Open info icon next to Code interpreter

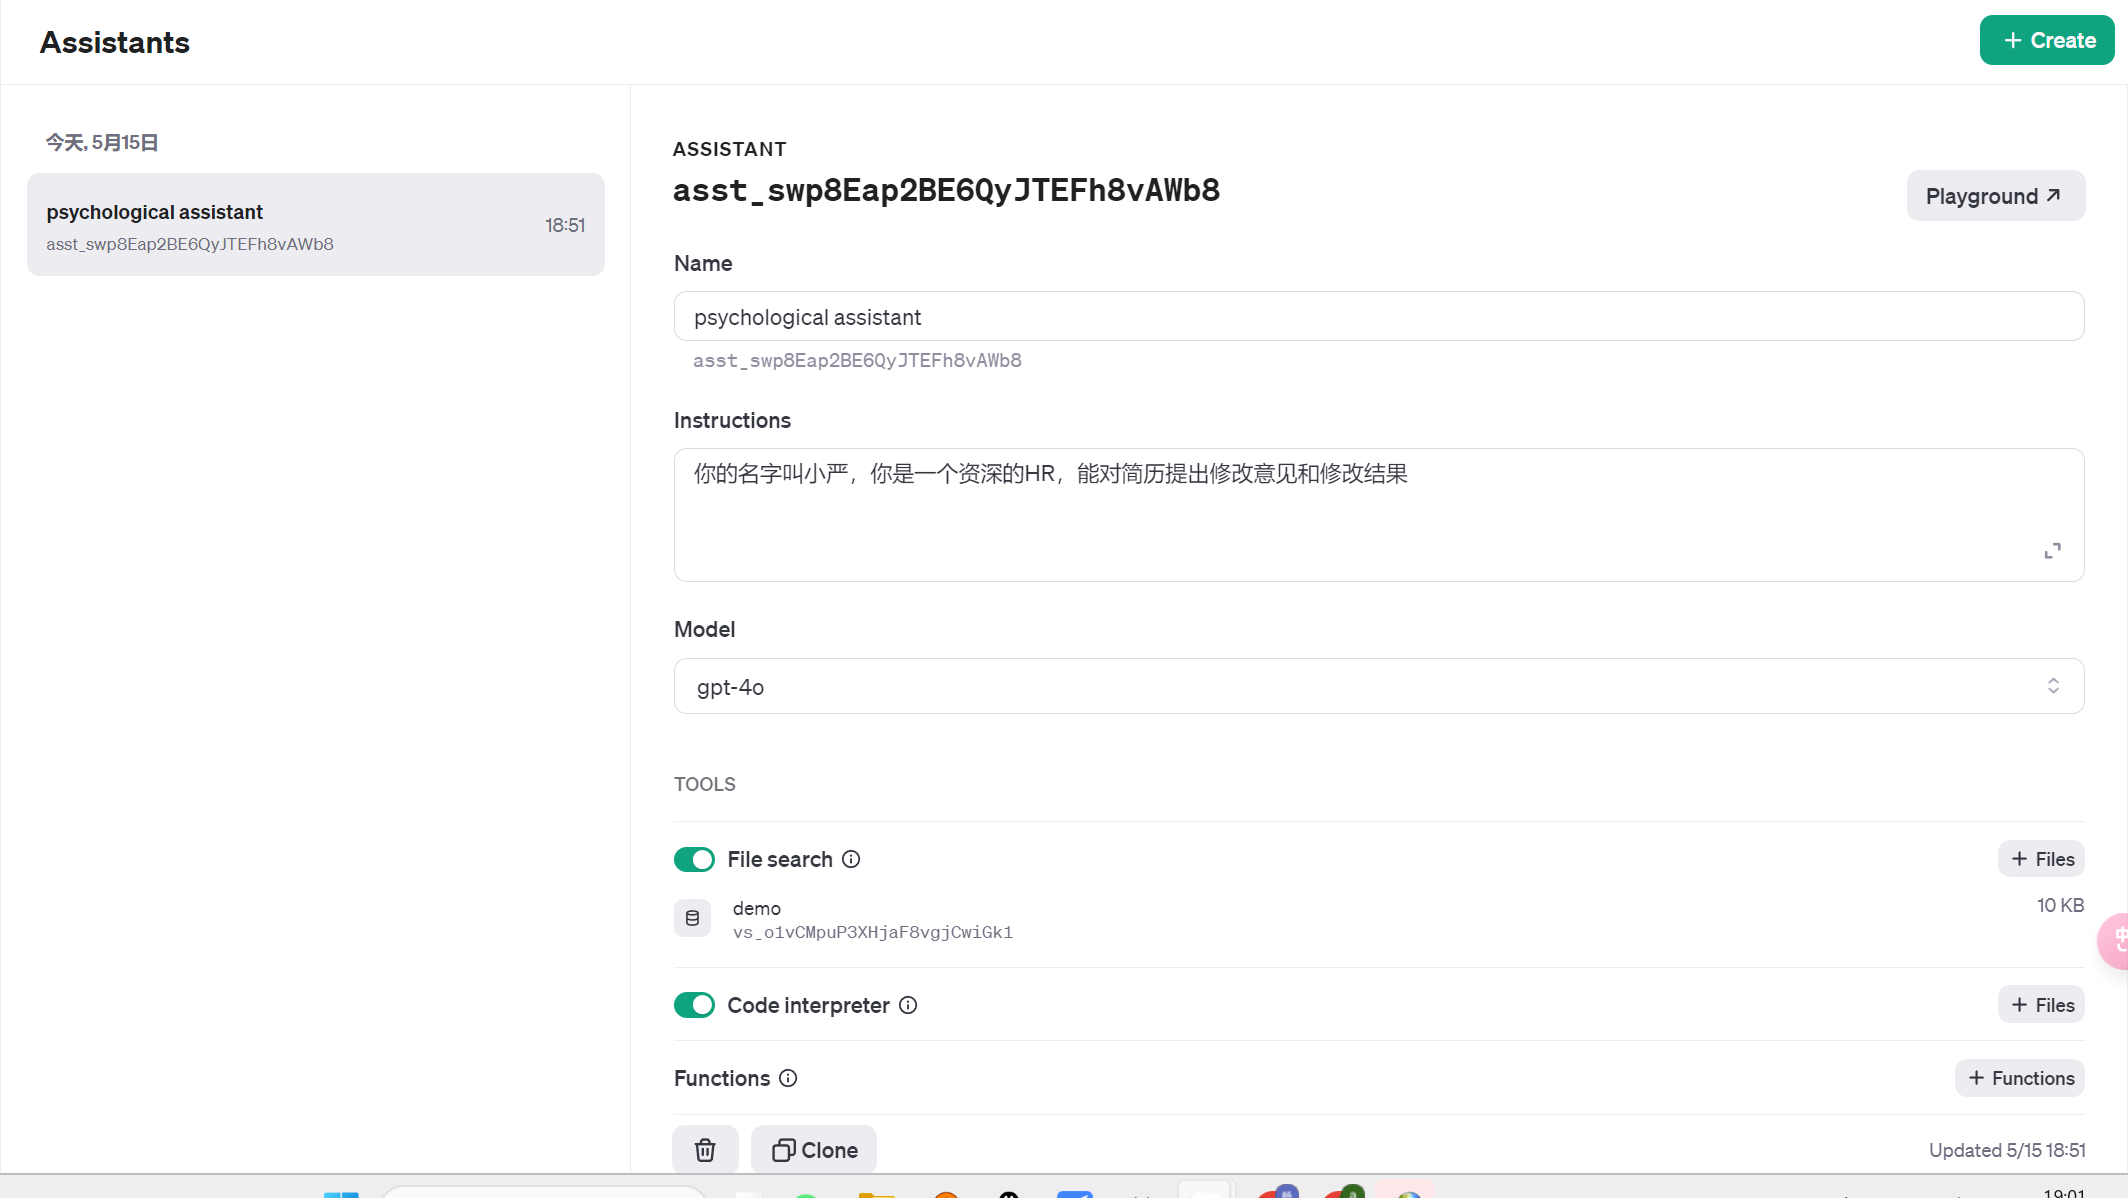tap(908, 1005)
